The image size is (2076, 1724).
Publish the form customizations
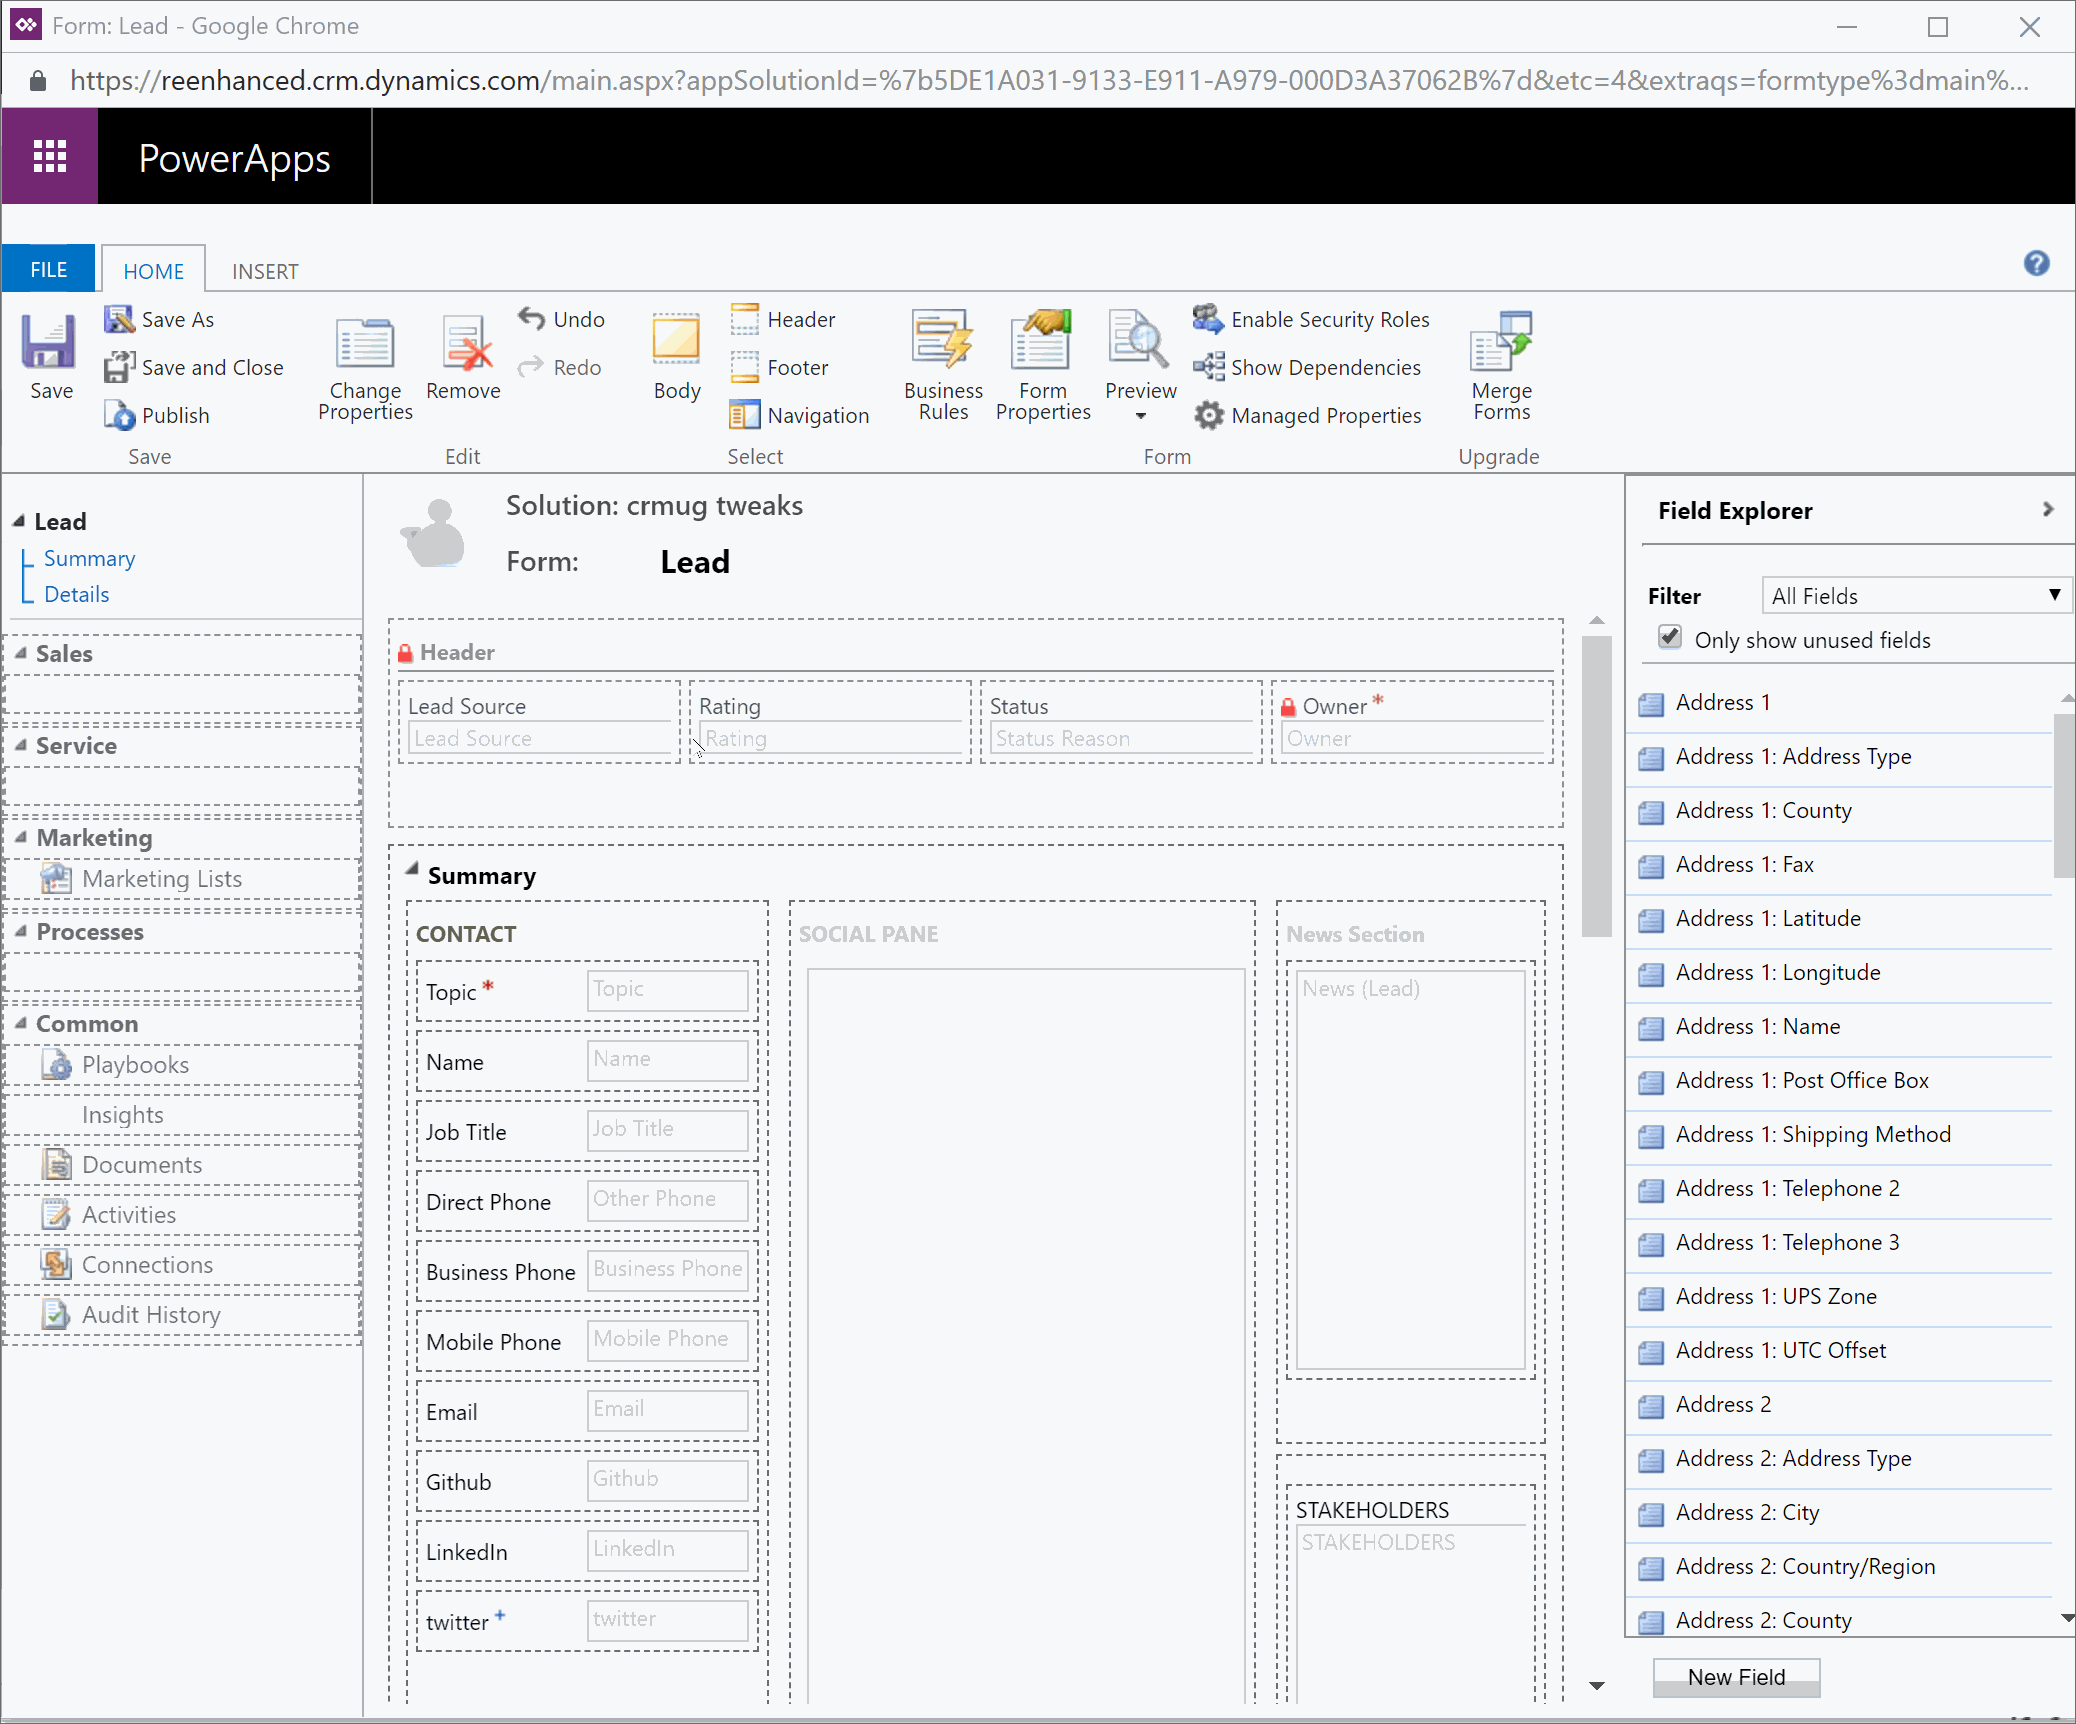click(x=157, y=415)
